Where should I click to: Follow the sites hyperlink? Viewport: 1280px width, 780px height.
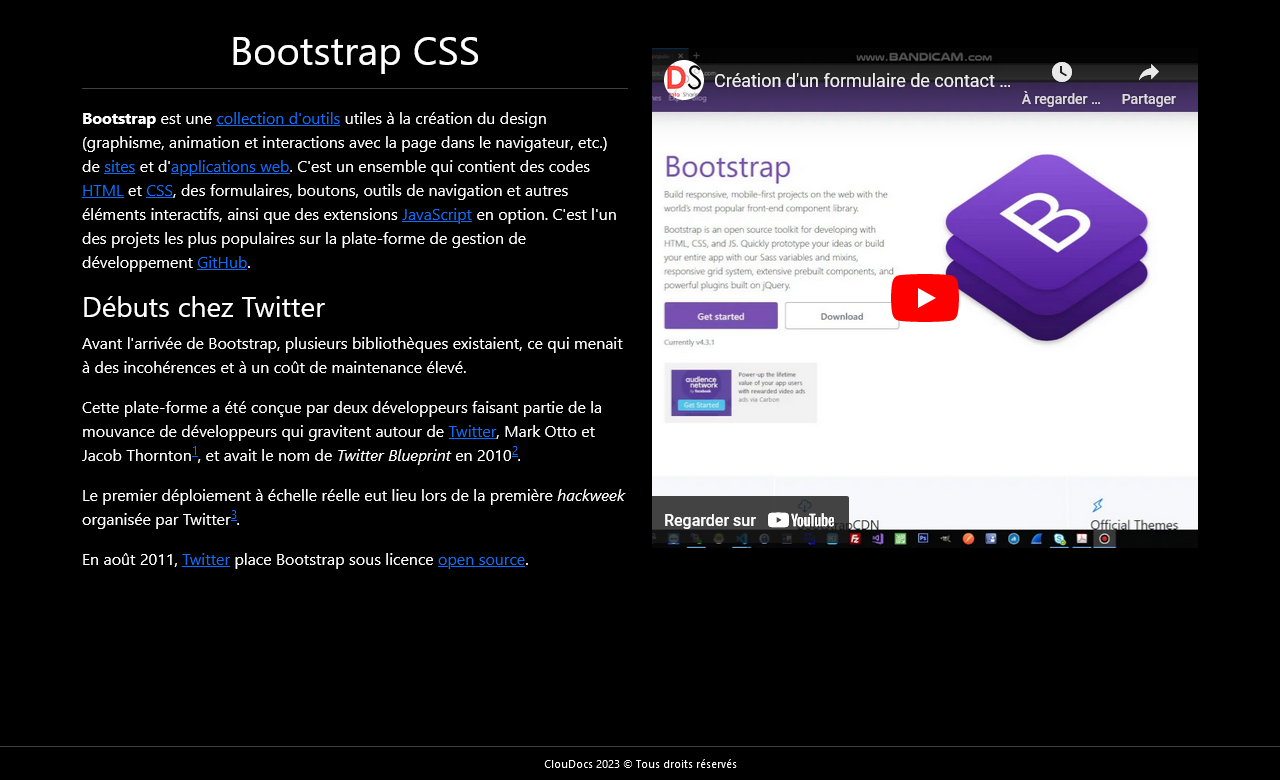119,166
